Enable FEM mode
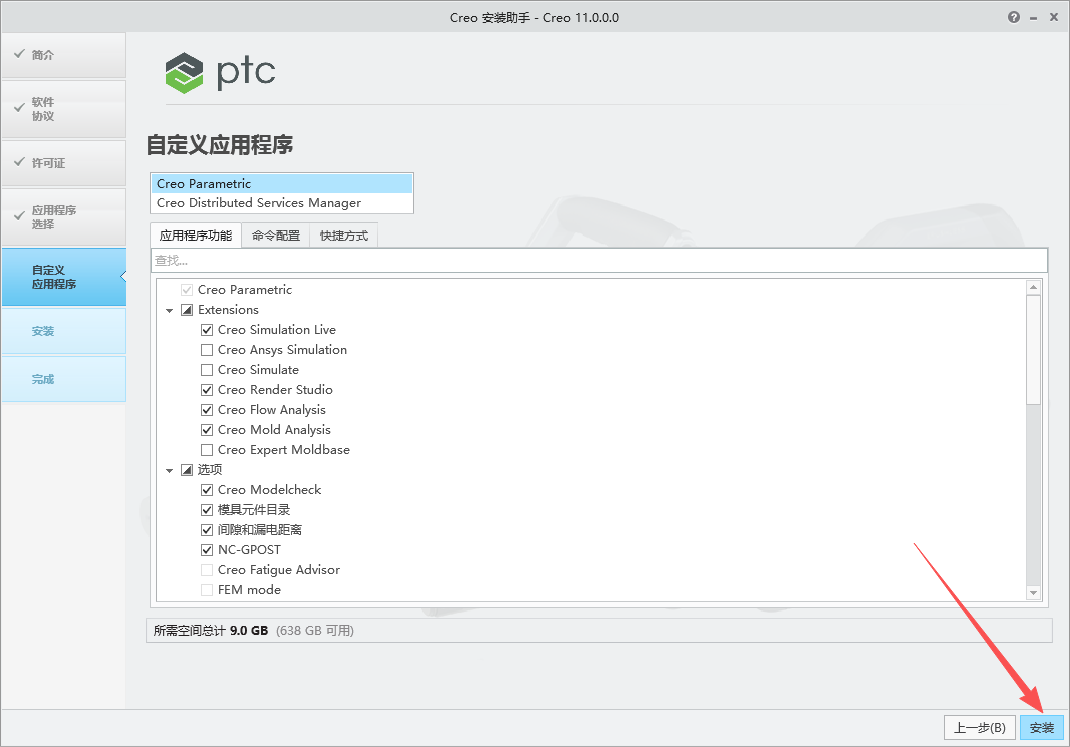1070x747 pixels. click(x=207, y=589)
